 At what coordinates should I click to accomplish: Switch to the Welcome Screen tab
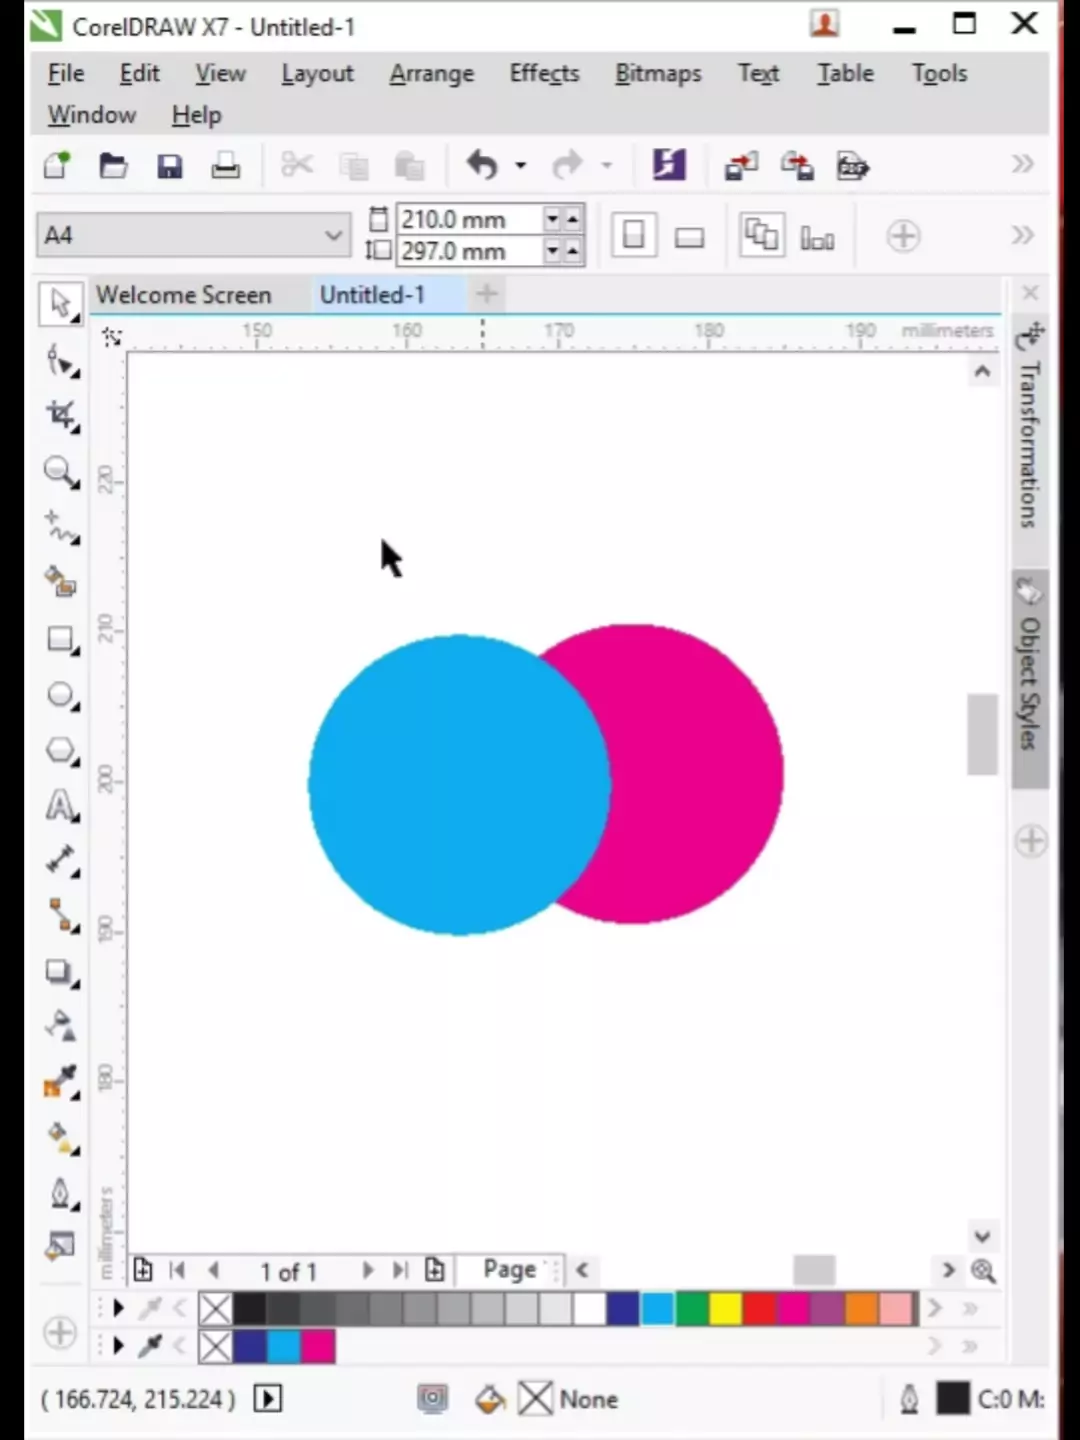point(184,295)
